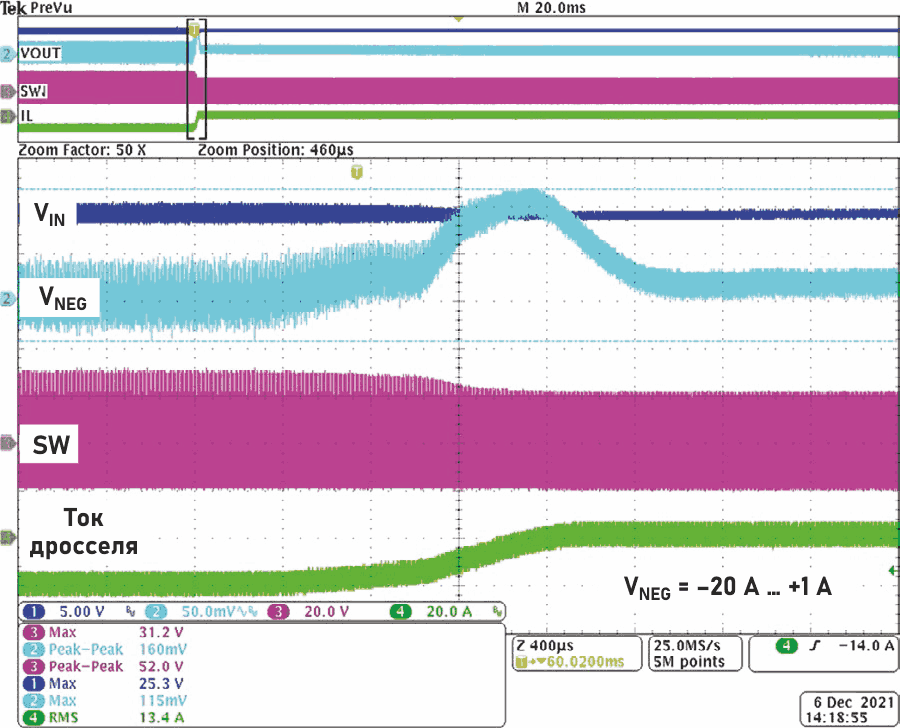Click the '5.00 V' channel 1 scale

point(82,611)
